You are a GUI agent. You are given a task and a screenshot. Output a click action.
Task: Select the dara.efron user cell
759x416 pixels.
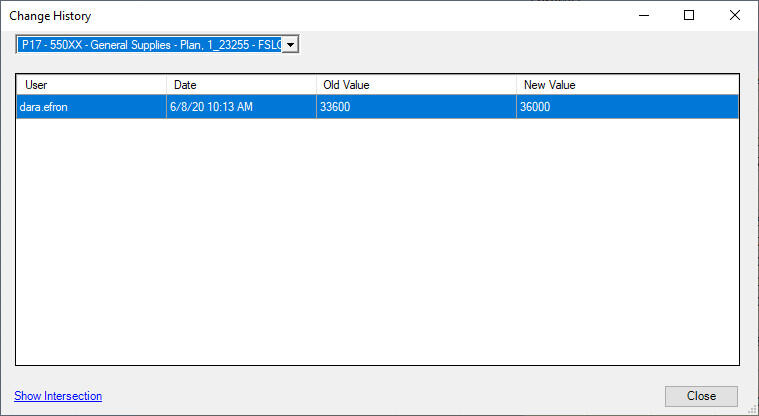[x=91, y=107]
